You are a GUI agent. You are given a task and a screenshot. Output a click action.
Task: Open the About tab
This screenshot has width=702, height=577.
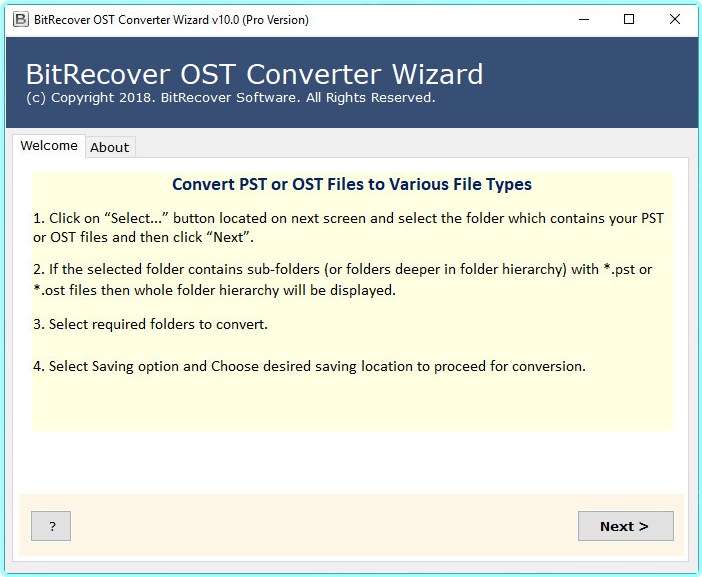coord(109,147)
